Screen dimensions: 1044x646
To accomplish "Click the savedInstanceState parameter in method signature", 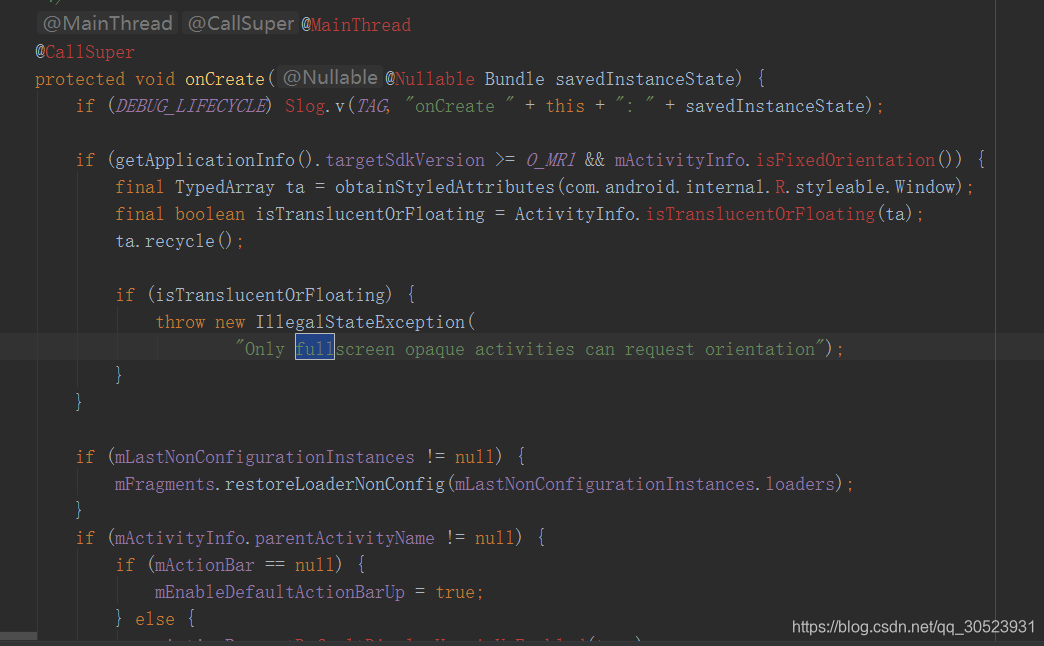I will click(645, 79).
